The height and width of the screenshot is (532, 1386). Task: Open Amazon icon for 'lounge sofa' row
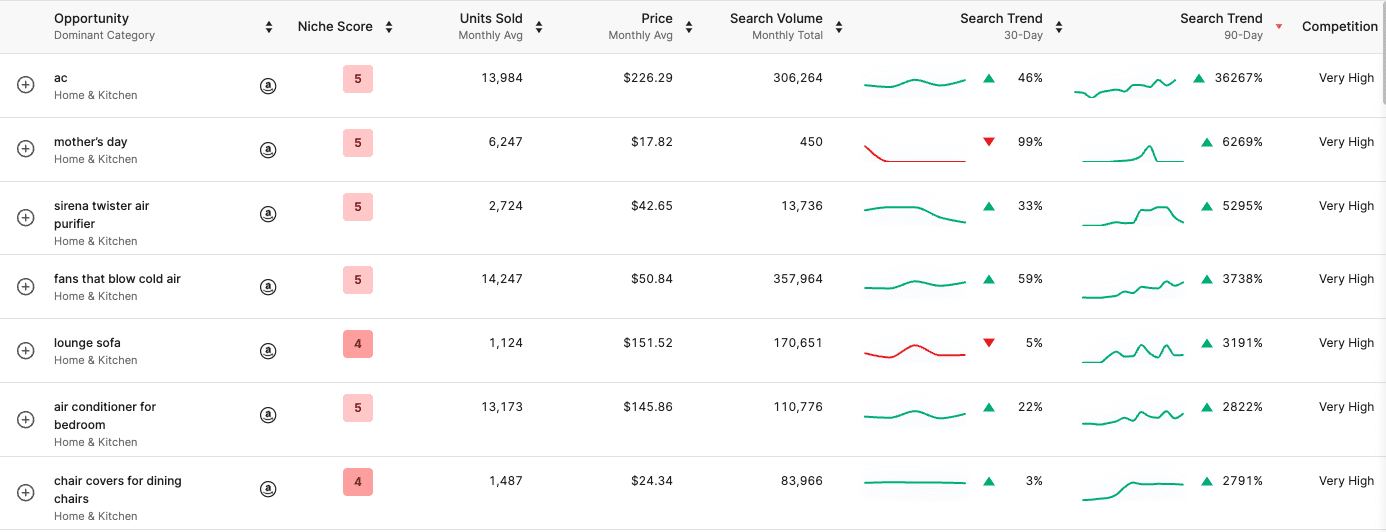268,351
